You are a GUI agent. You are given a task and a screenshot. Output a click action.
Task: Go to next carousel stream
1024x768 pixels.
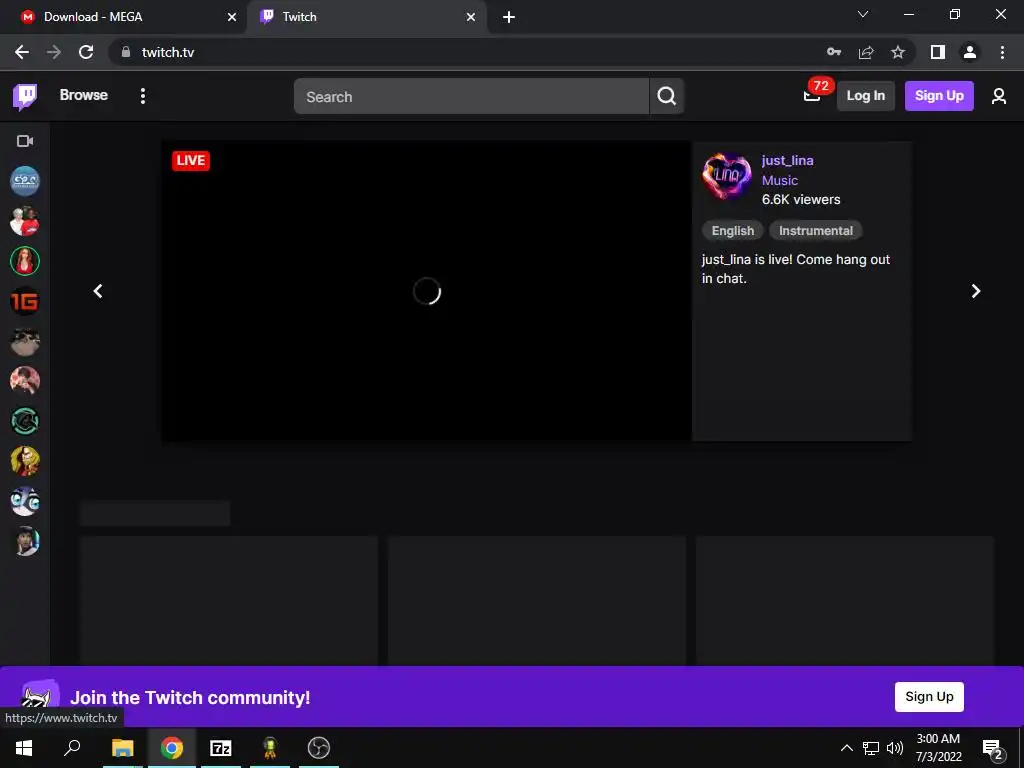tap(976, 291)
